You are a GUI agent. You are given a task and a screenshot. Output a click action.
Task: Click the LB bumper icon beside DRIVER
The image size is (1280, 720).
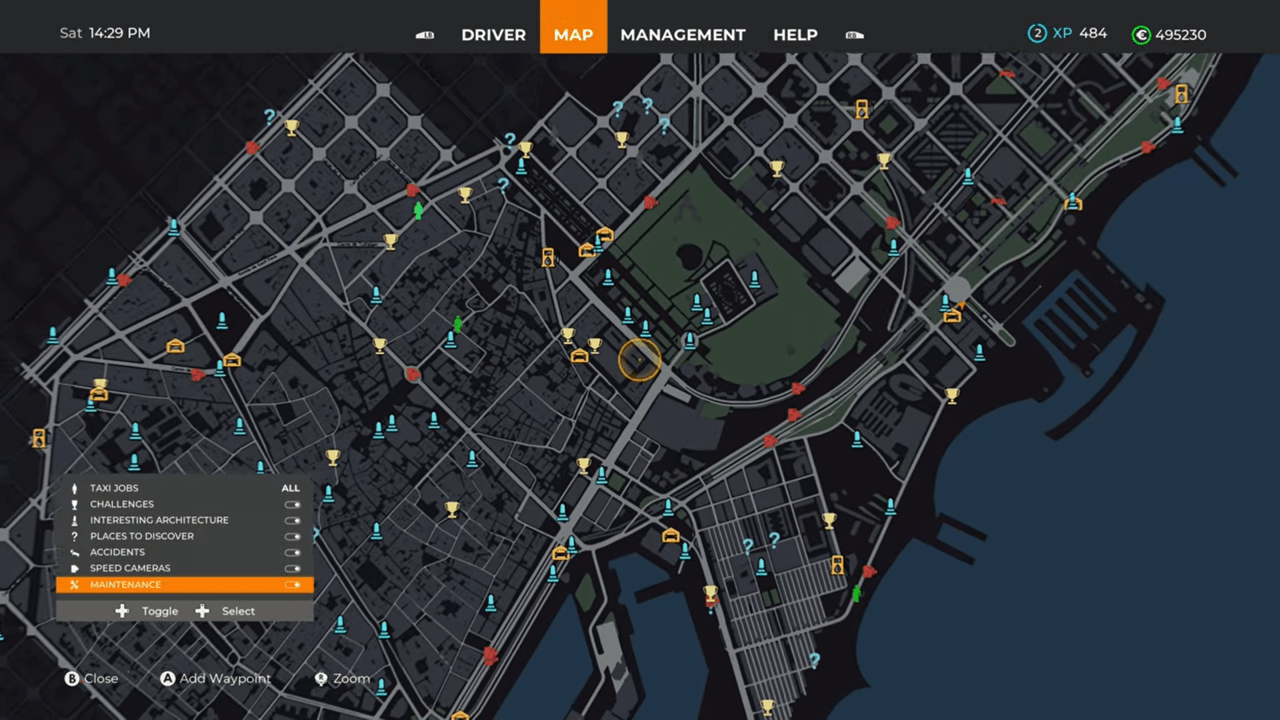coord(425,35)
